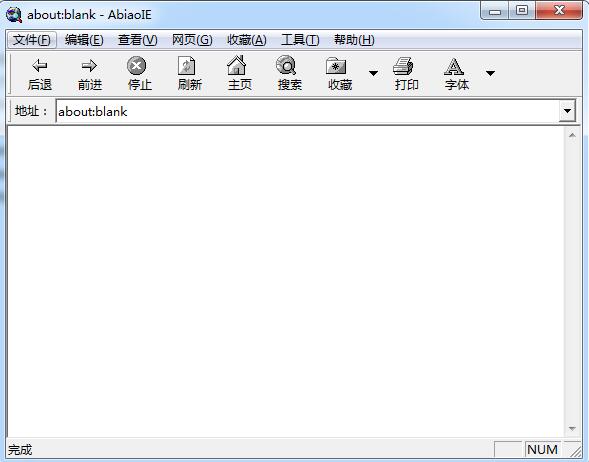Click the 前进 forward arrow icon
This screenshot has width=589, height=462.
(89, 66)
